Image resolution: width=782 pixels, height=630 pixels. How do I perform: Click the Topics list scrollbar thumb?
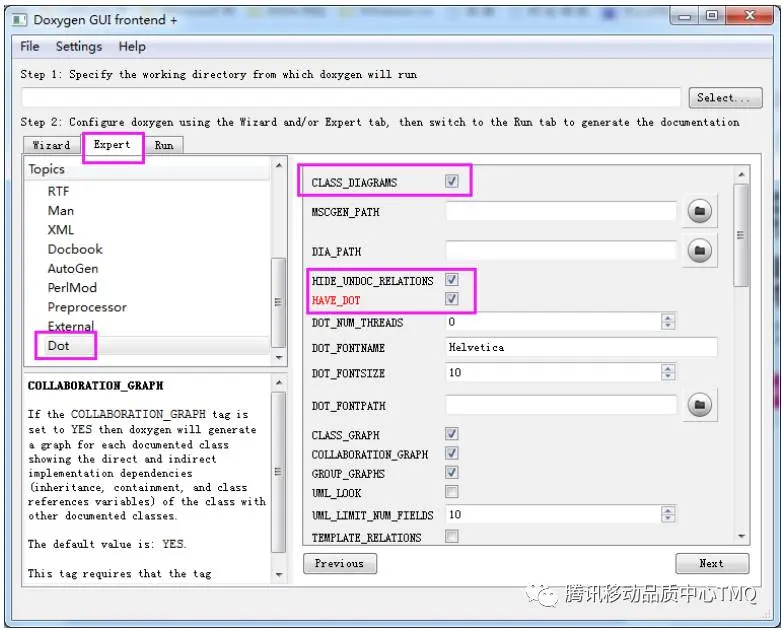[x=278, y=302]
